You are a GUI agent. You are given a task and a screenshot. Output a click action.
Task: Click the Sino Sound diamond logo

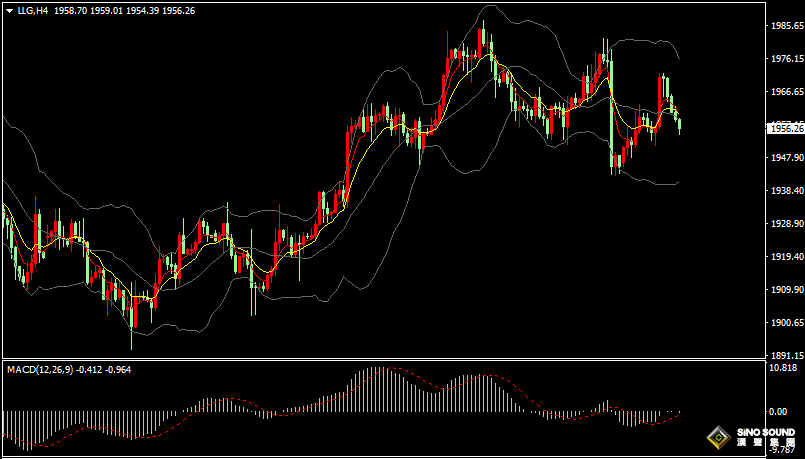coord(717,437)
